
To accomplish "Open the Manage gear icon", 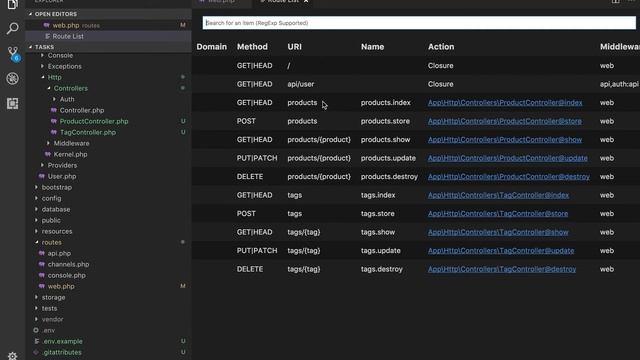I will pyautogui.click(x=13, y=356).
